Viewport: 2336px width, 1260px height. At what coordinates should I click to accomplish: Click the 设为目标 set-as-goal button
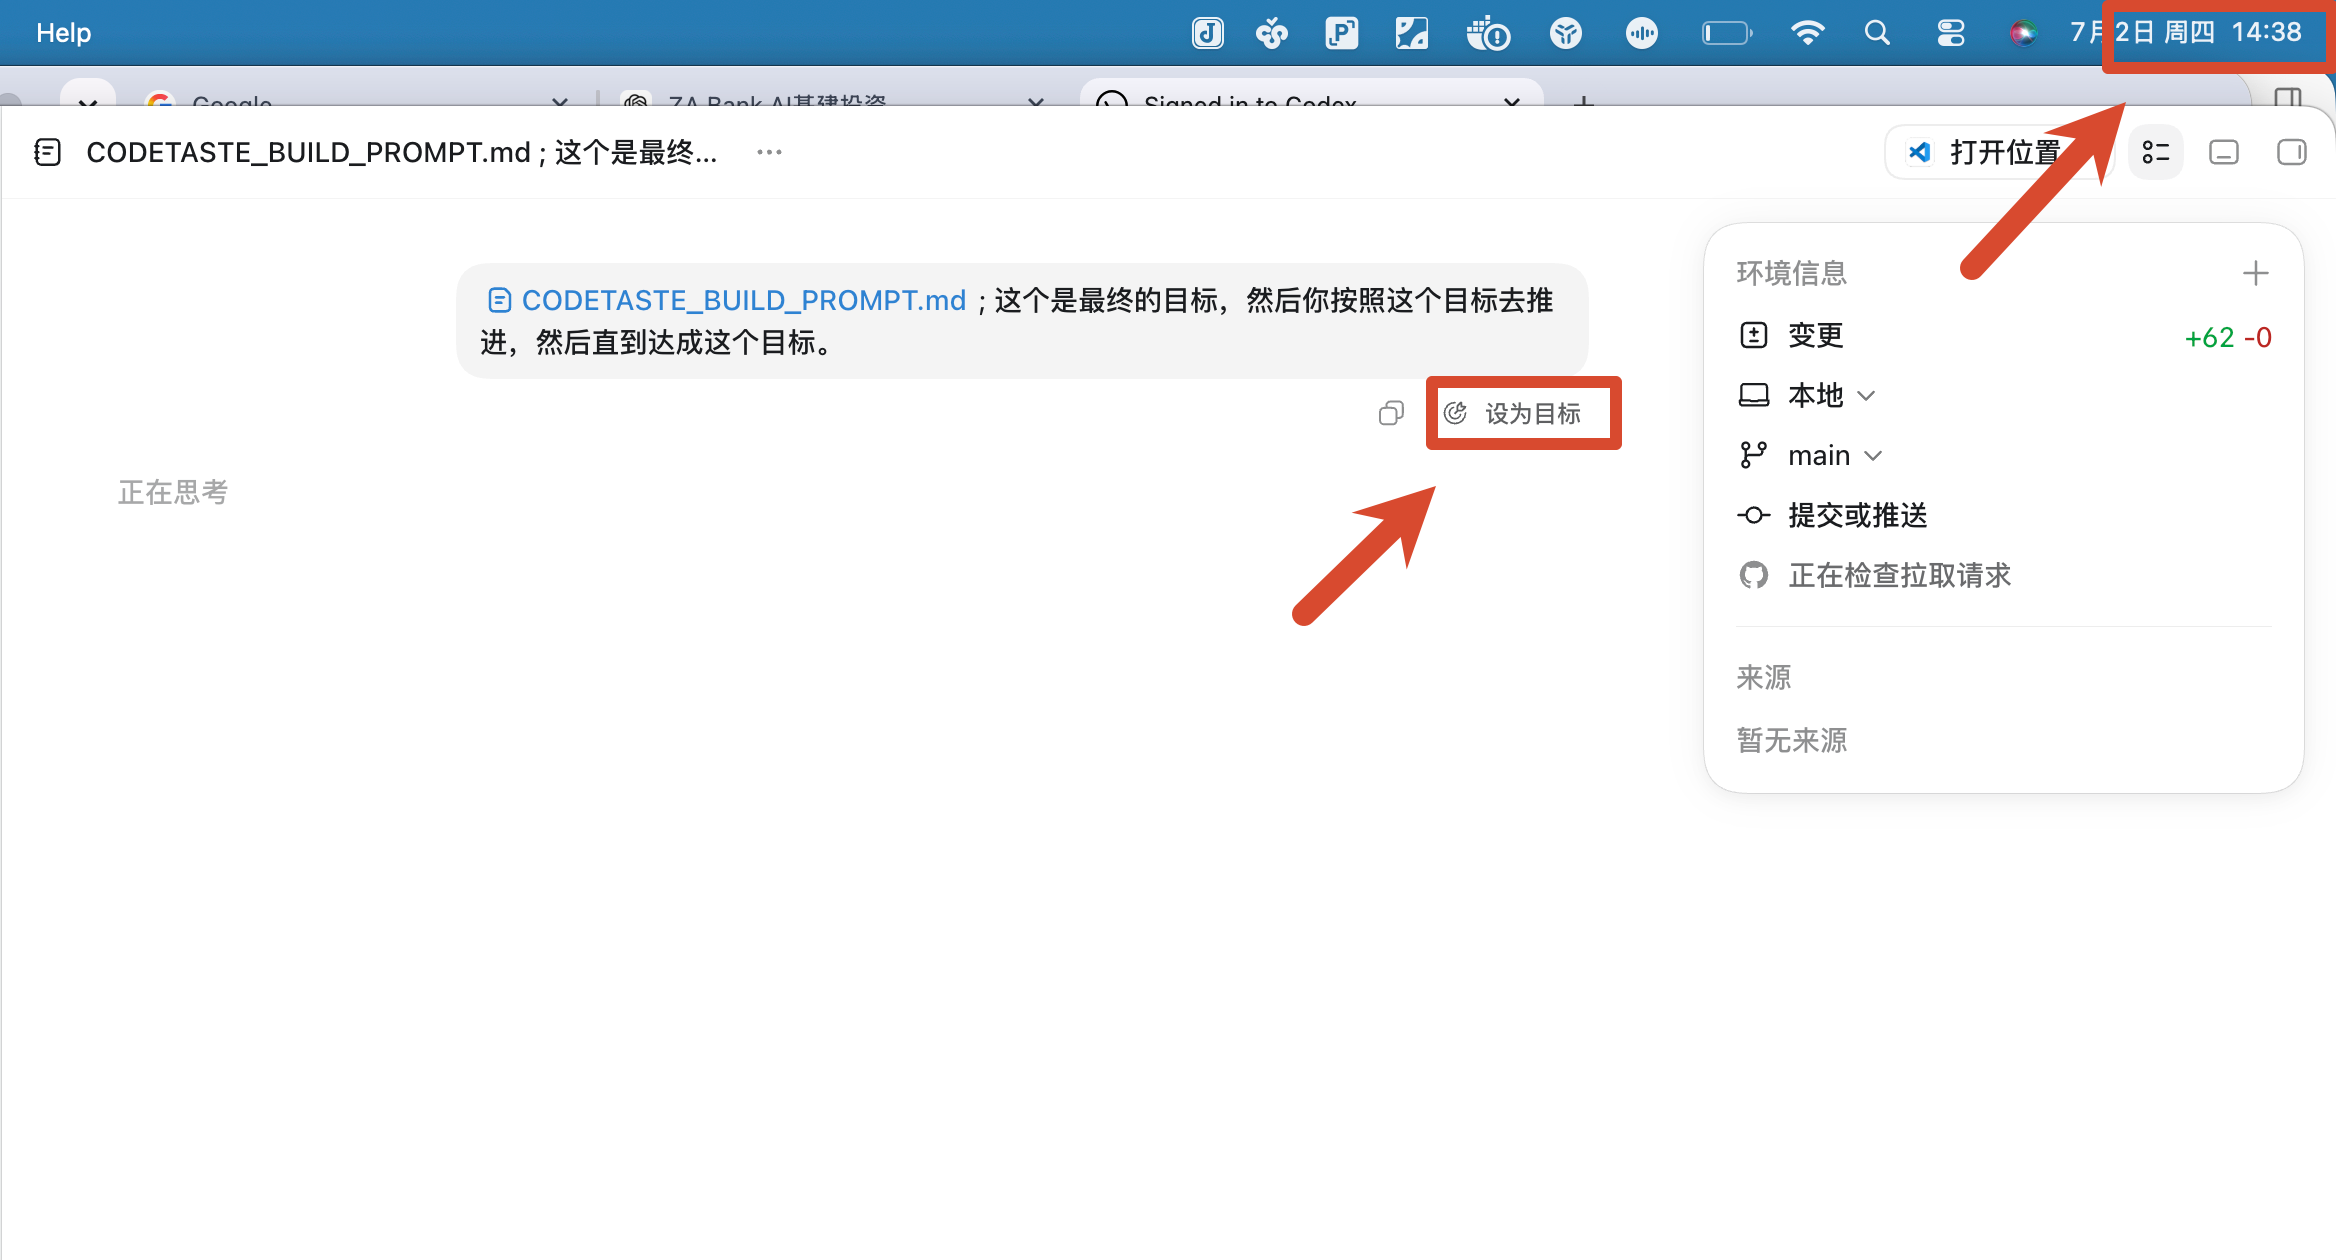coord(1512,413)
